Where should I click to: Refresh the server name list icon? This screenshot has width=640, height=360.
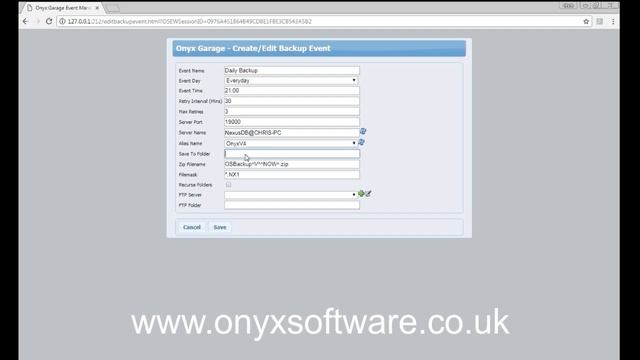click(x=363, y=131)
